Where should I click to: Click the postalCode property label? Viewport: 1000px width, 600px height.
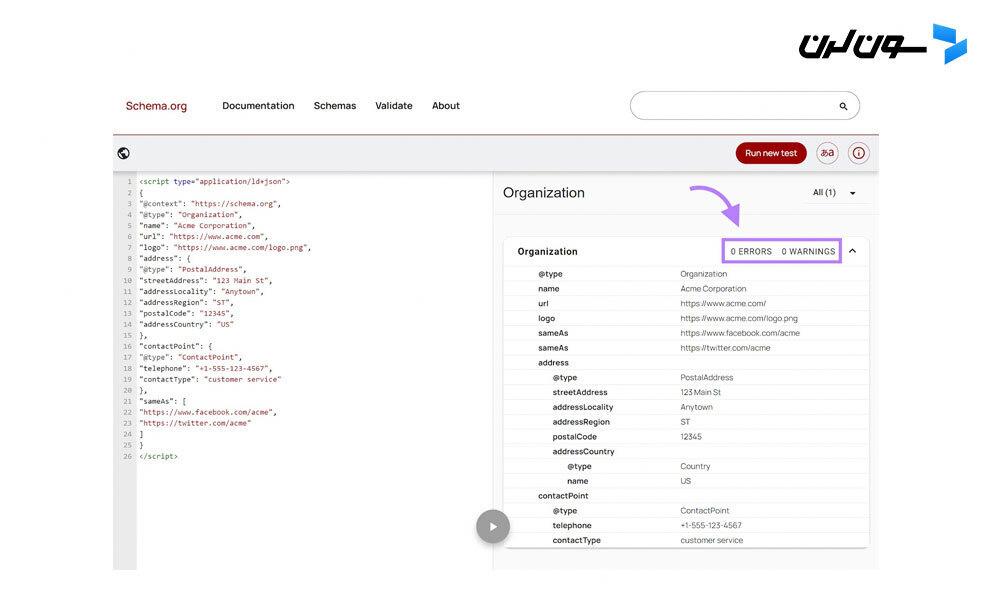(x=575, y=437)
